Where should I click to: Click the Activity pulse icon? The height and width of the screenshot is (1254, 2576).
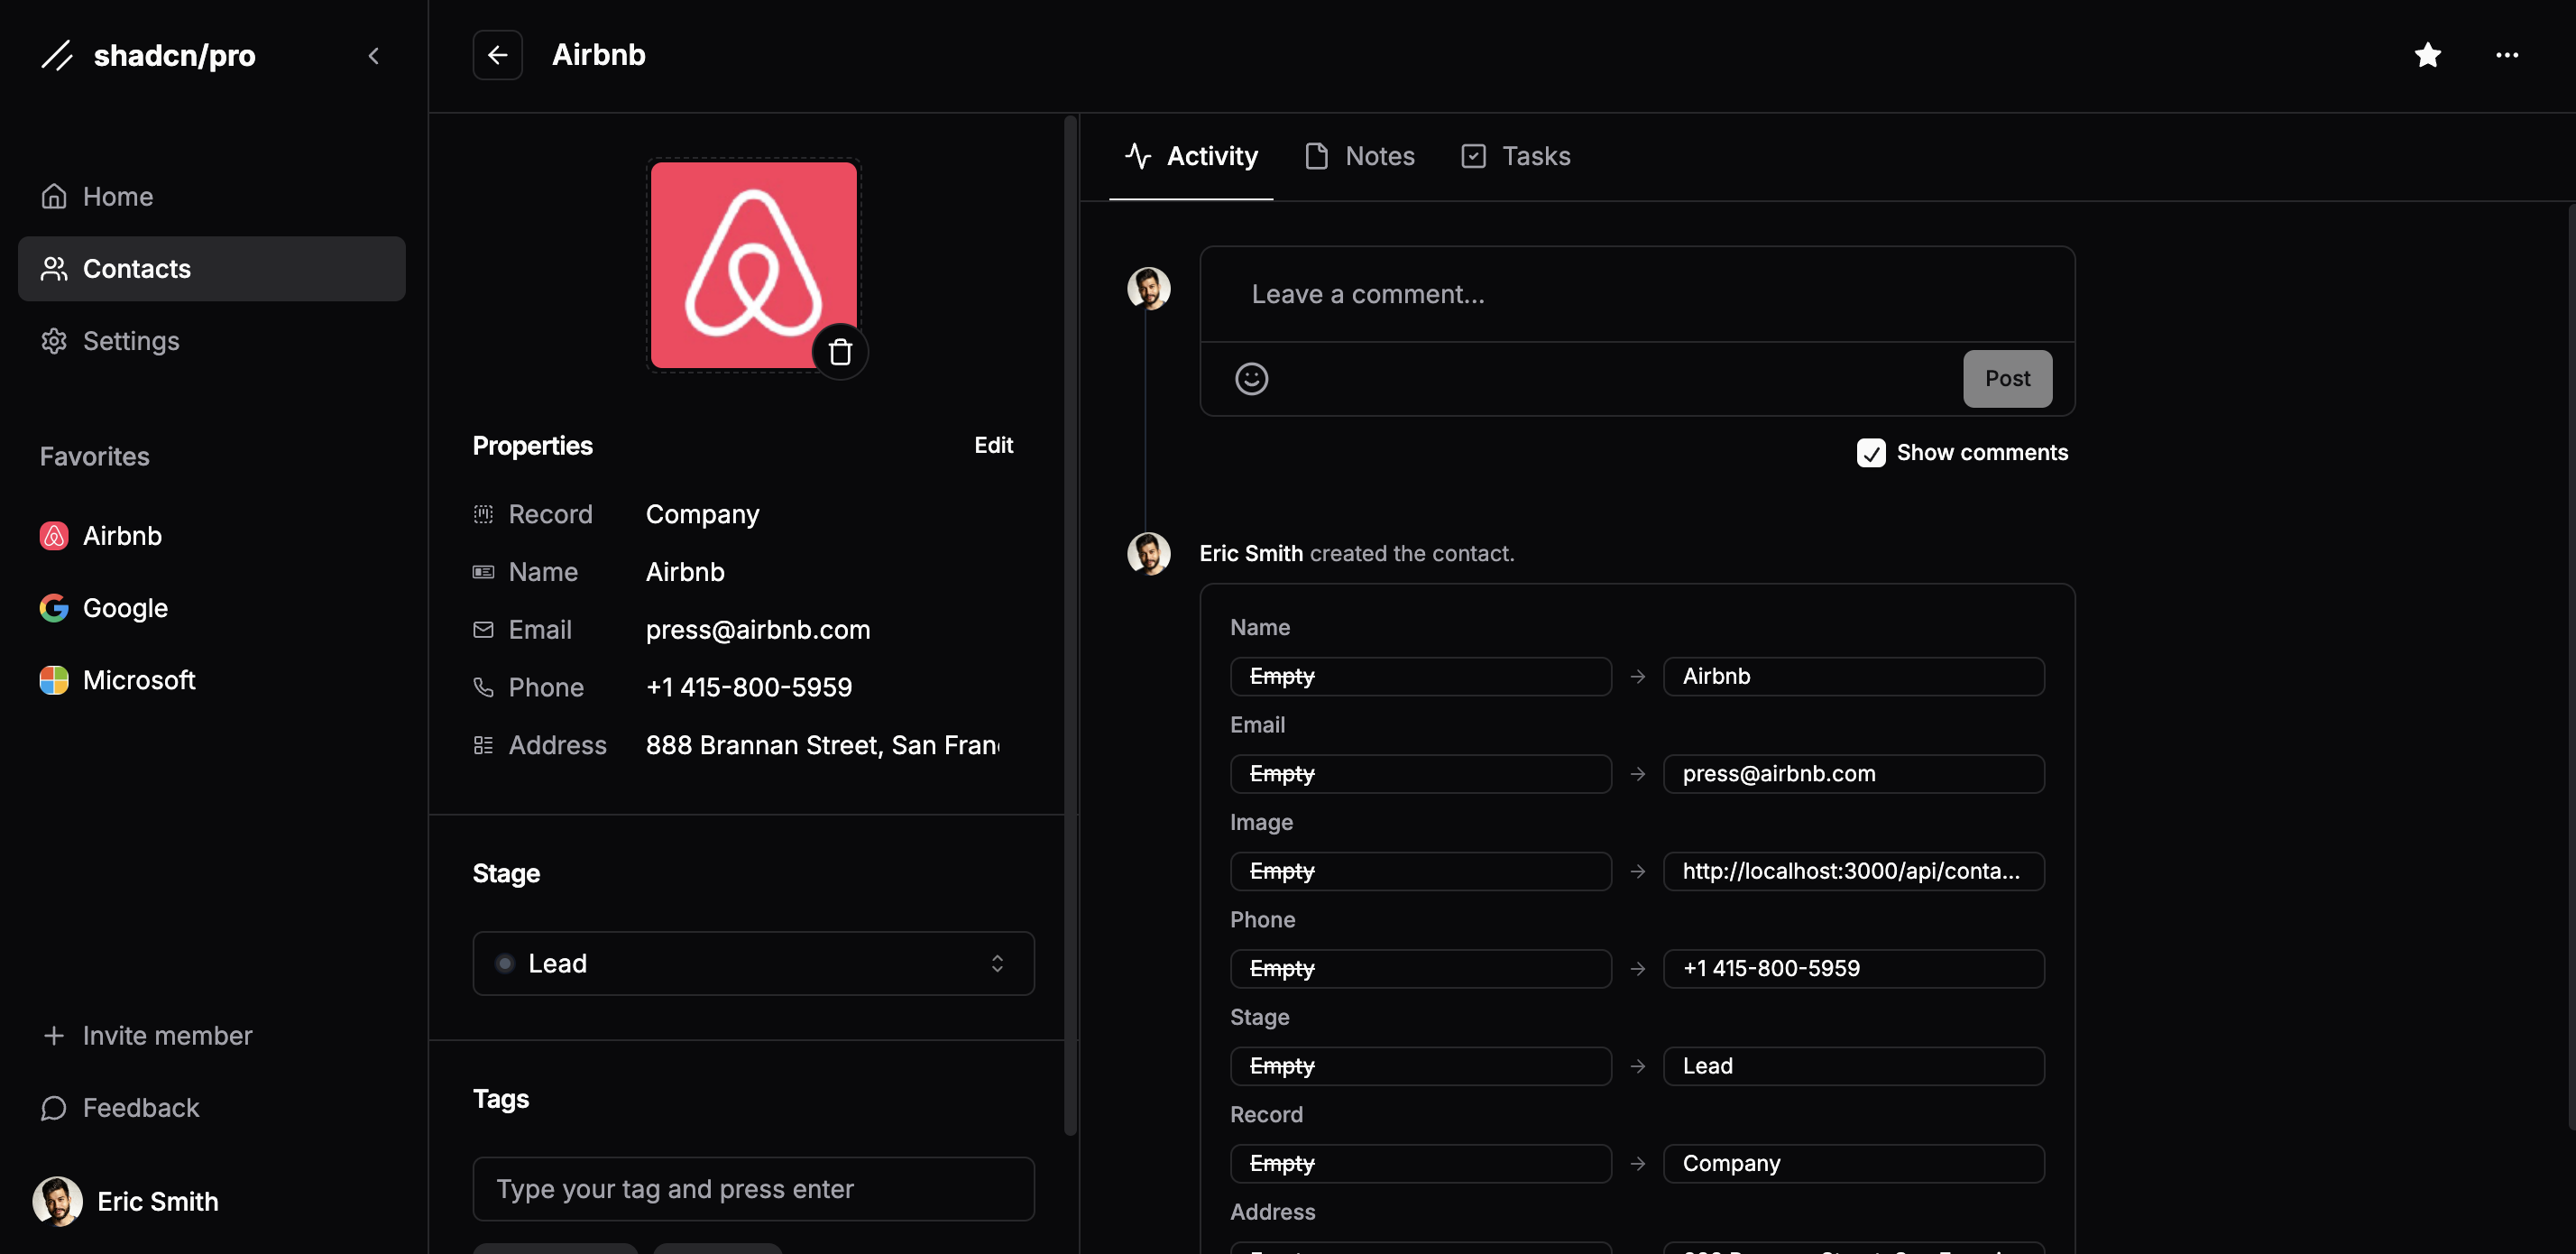coord(1138,156)
